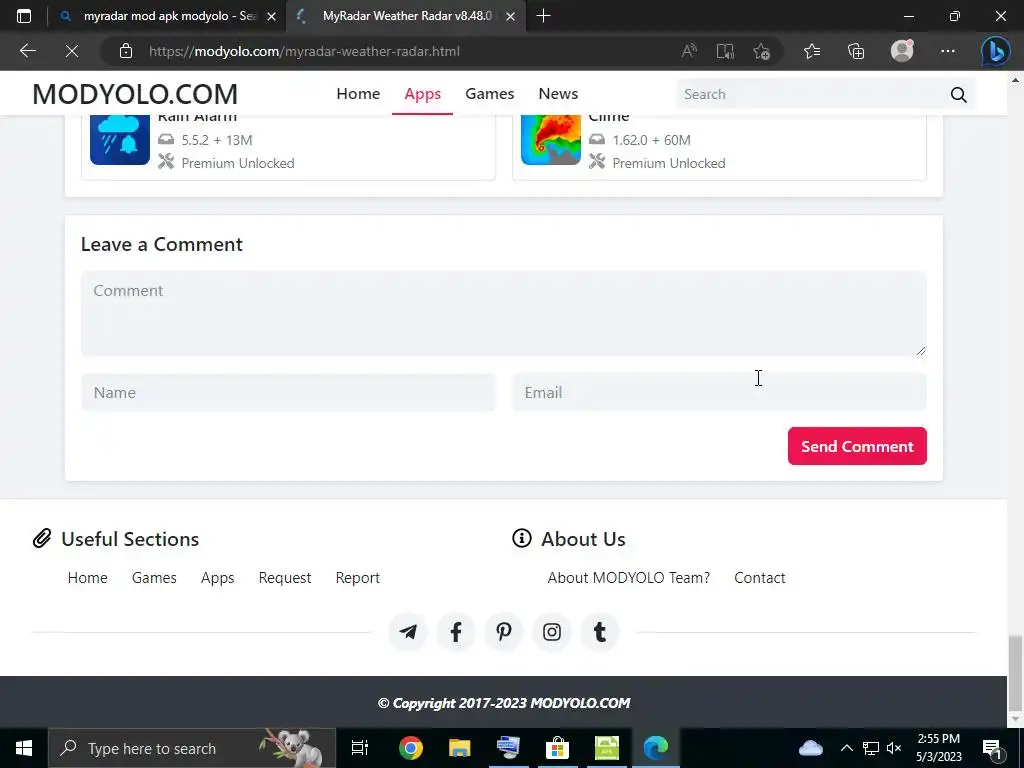Open About MODYOLO Team? link
The height and width of the screenshot is (768, 1024).
pos(628,578)
